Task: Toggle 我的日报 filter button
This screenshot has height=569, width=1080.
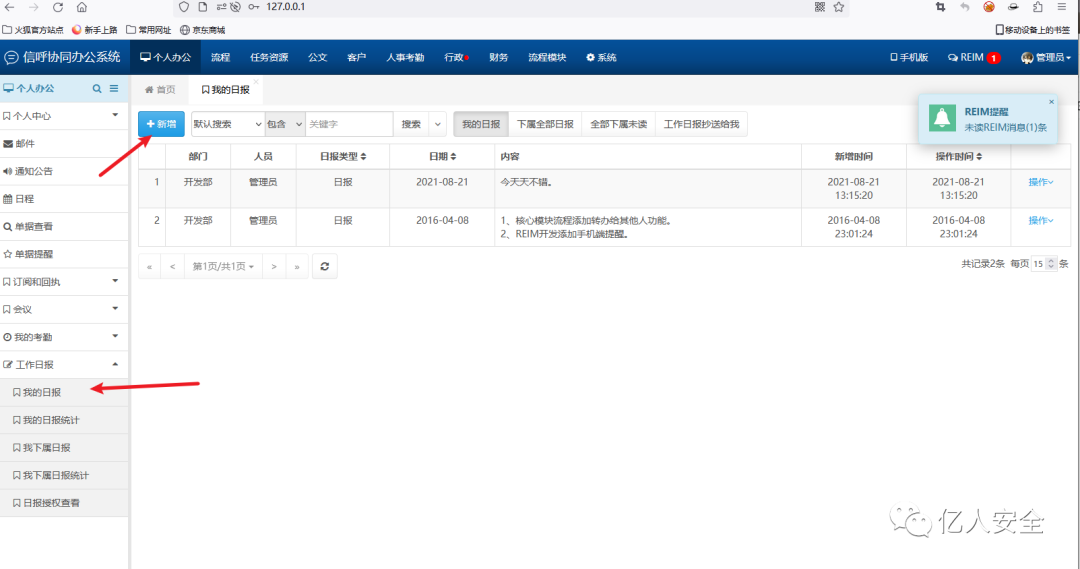Action: (481, 124)
